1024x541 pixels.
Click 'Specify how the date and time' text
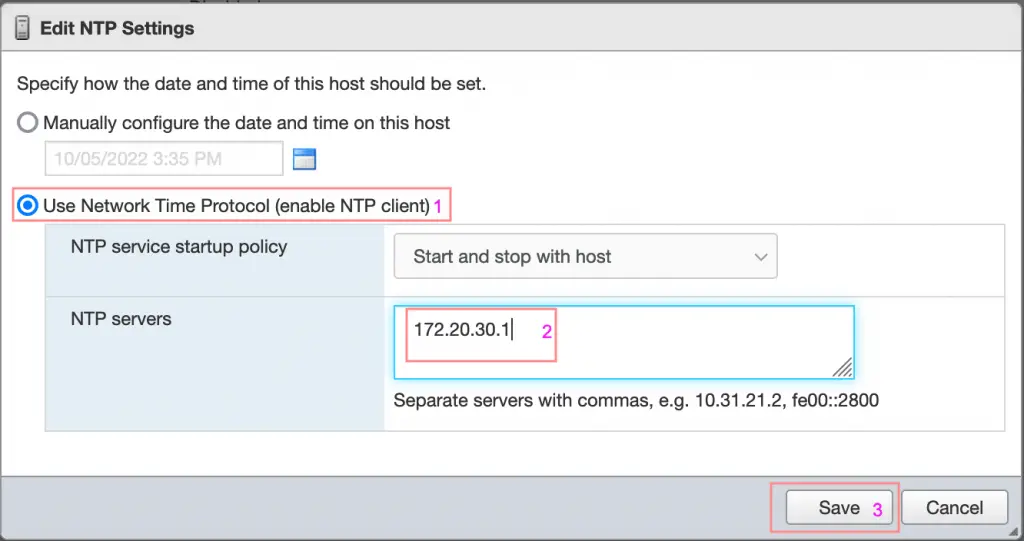tap(251, 84)
